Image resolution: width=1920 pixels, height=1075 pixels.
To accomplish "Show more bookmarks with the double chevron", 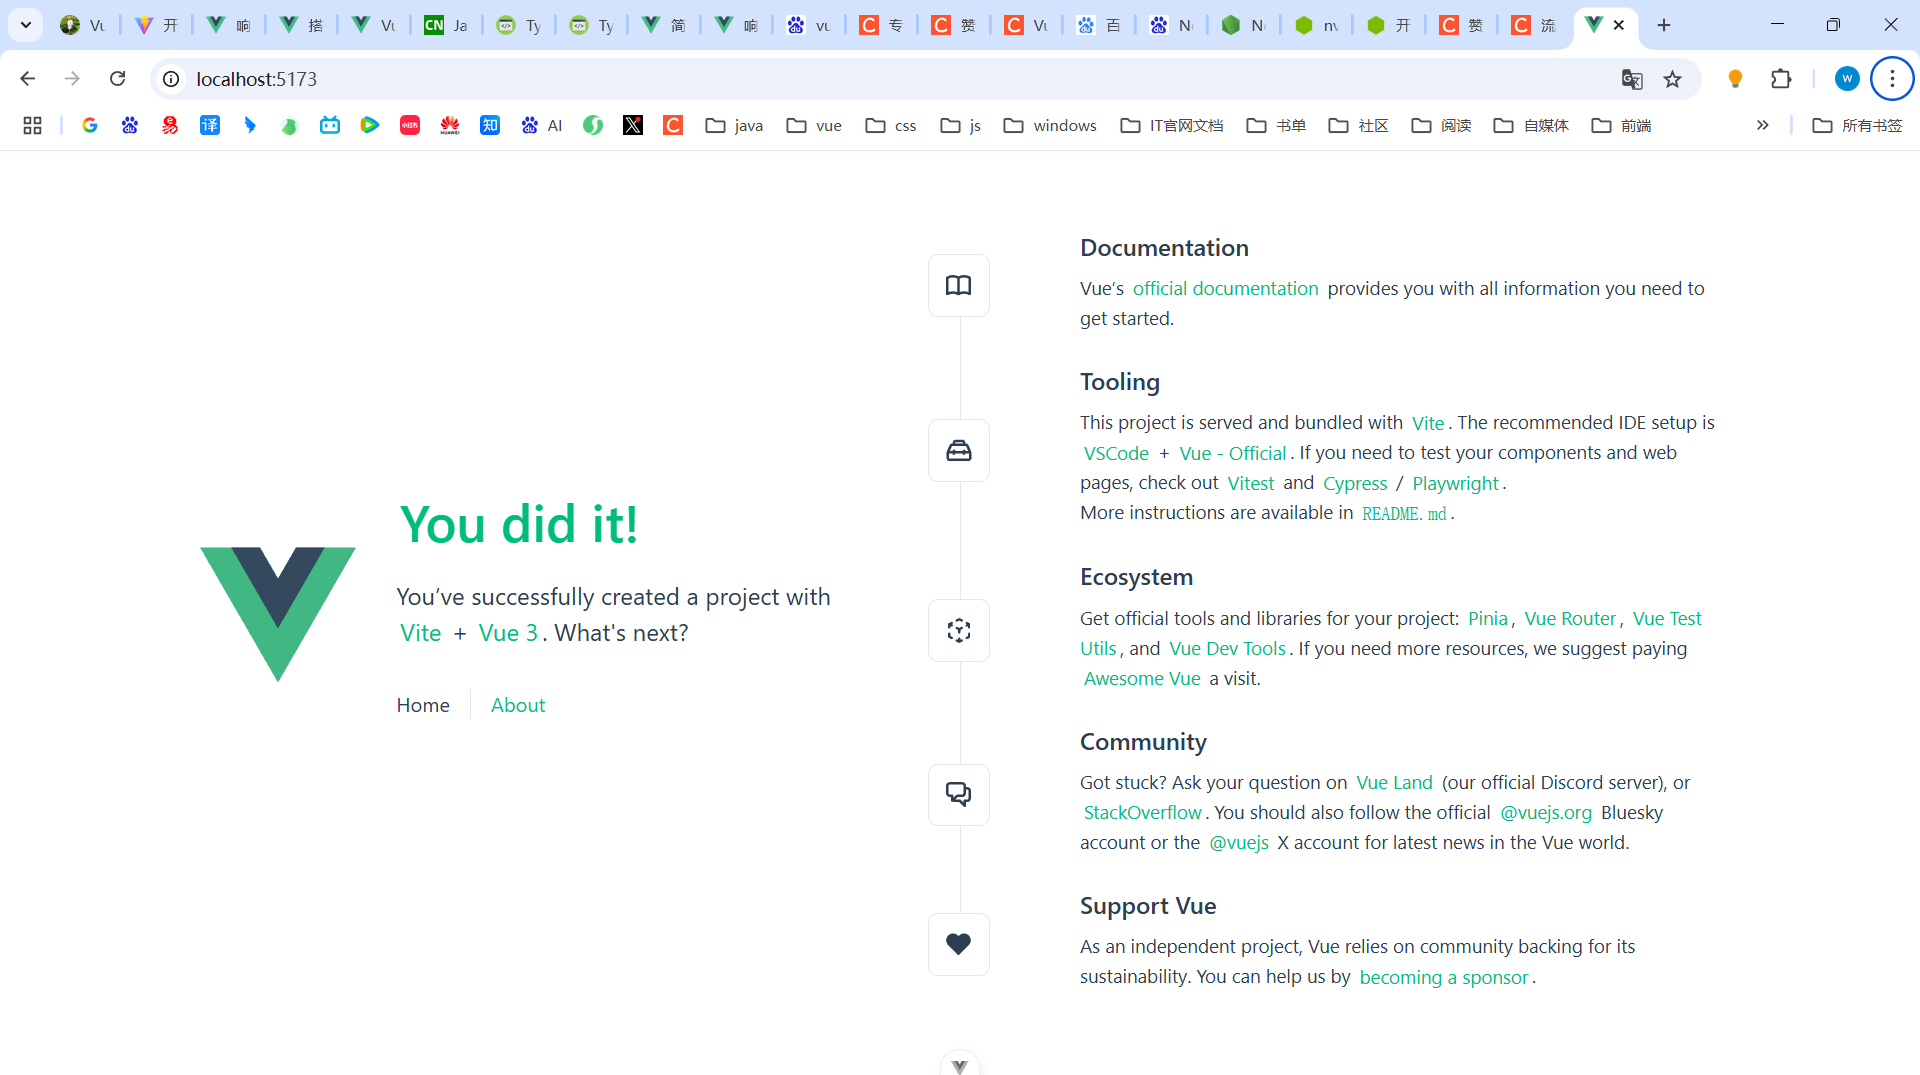I will pos(1762,125).
